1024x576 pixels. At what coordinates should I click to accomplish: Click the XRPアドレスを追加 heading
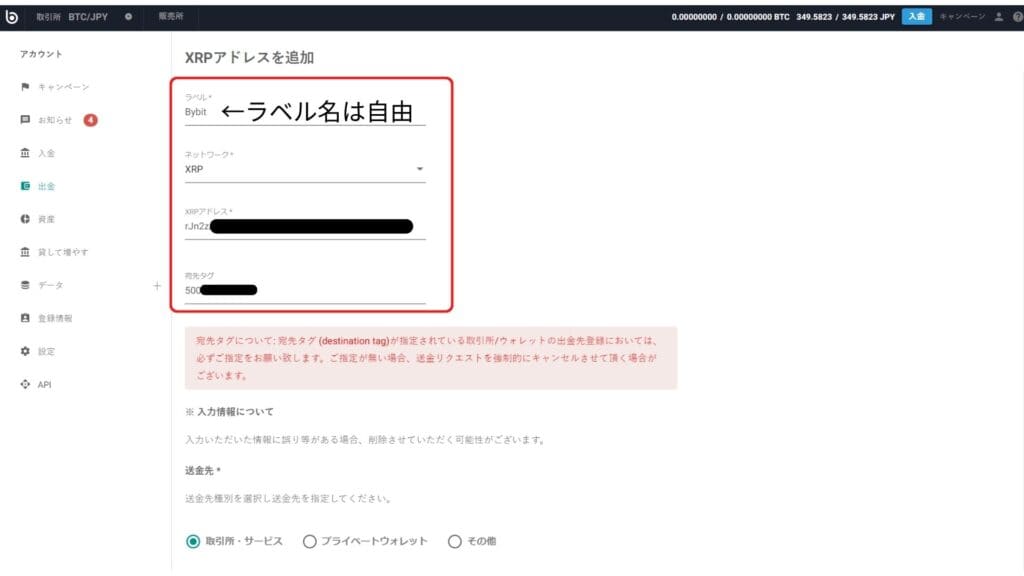click(249, 57)
